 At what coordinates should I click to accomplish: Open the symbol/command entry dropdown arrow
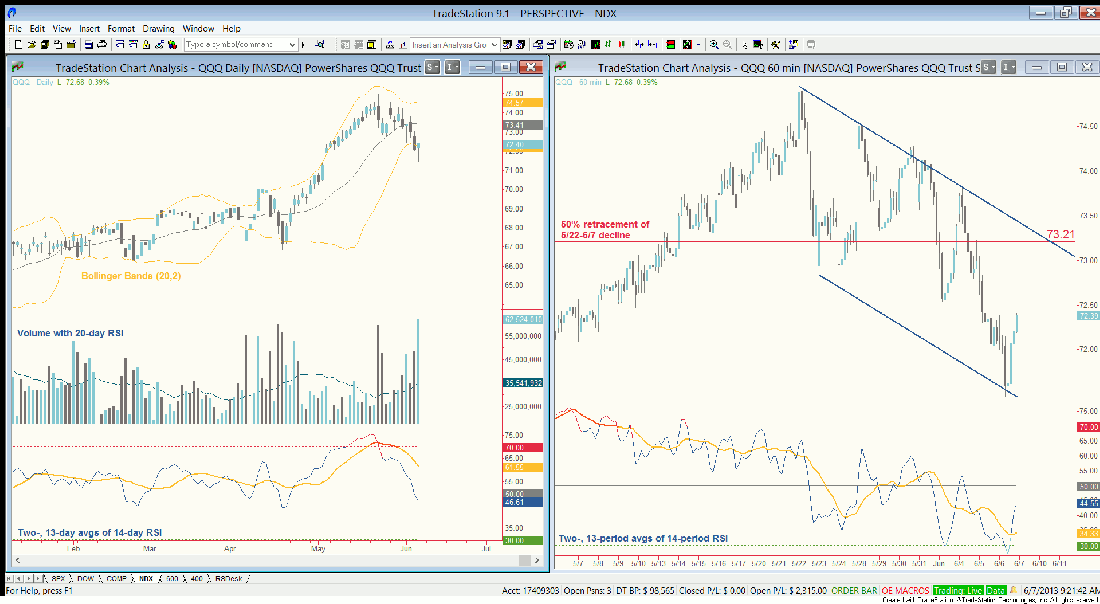292,45
